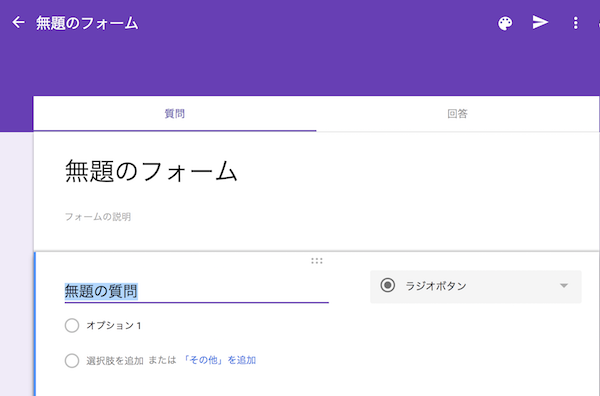This screenshot has width=600, height=396.
Task: Edit the オプション 1 option text
Action: pyautogui.click(x=114, y=326)
